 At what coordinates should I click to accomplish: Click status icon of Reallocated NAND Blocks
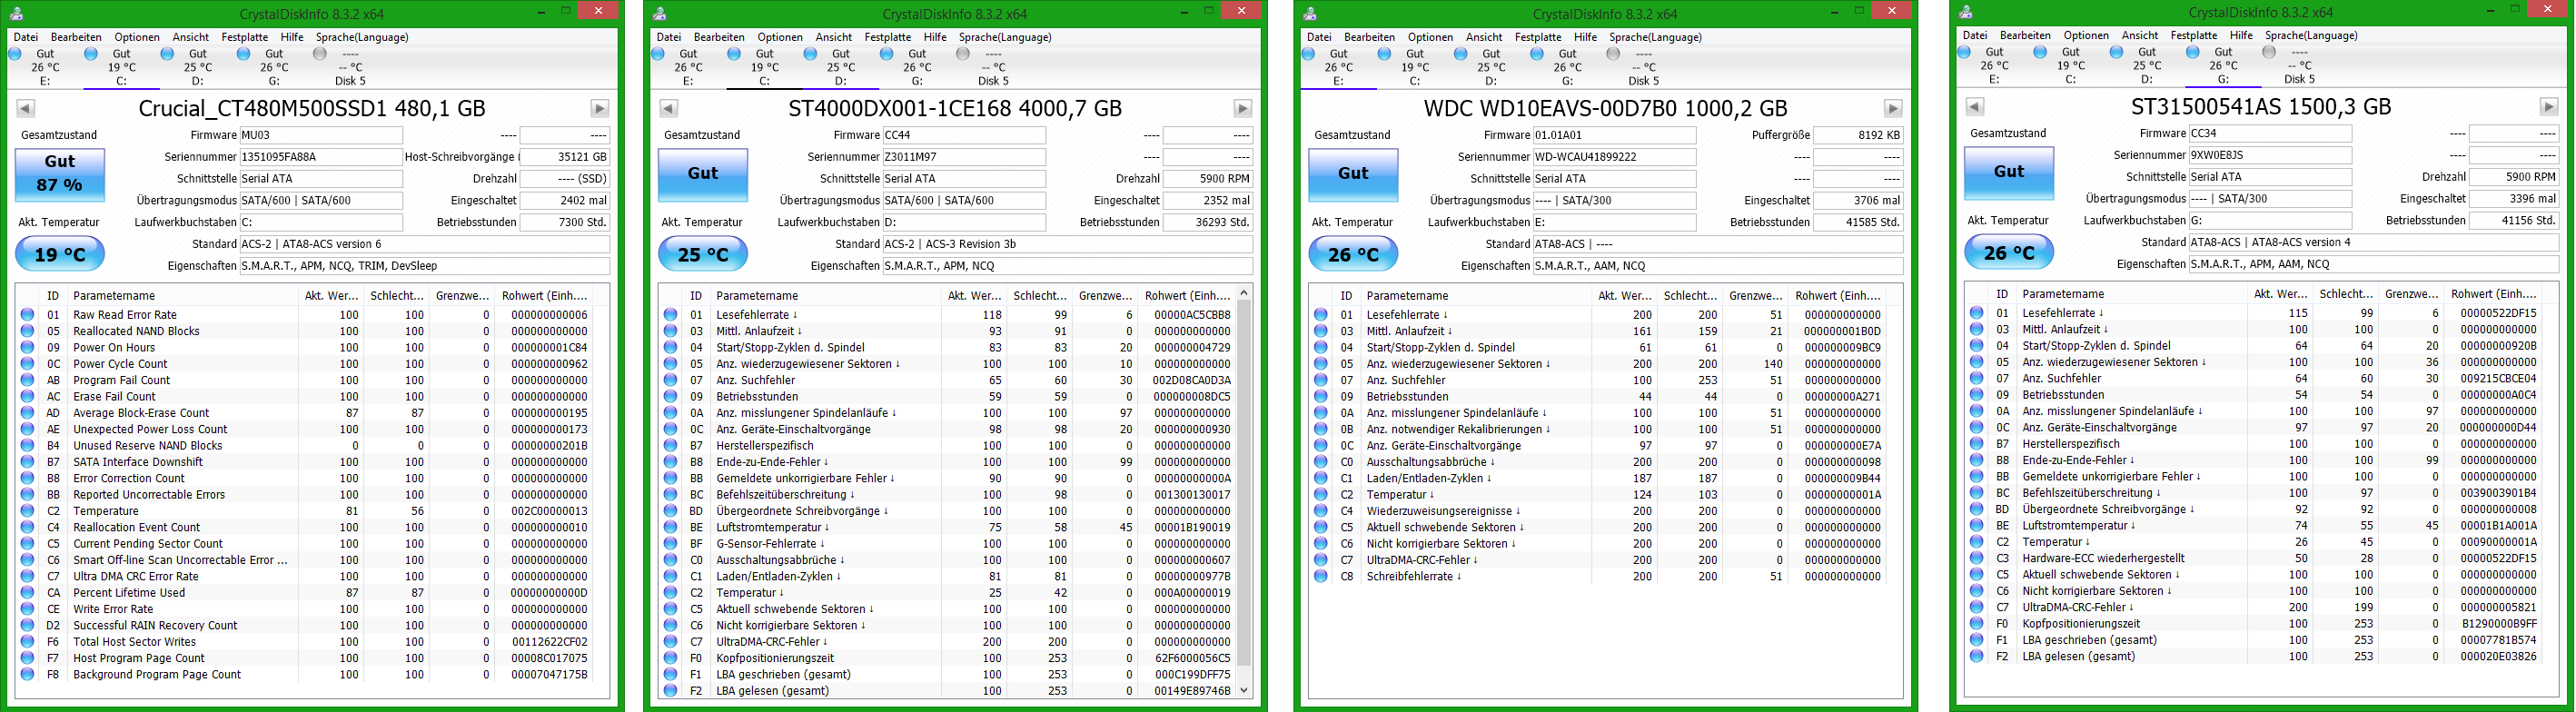coord(27,331)
